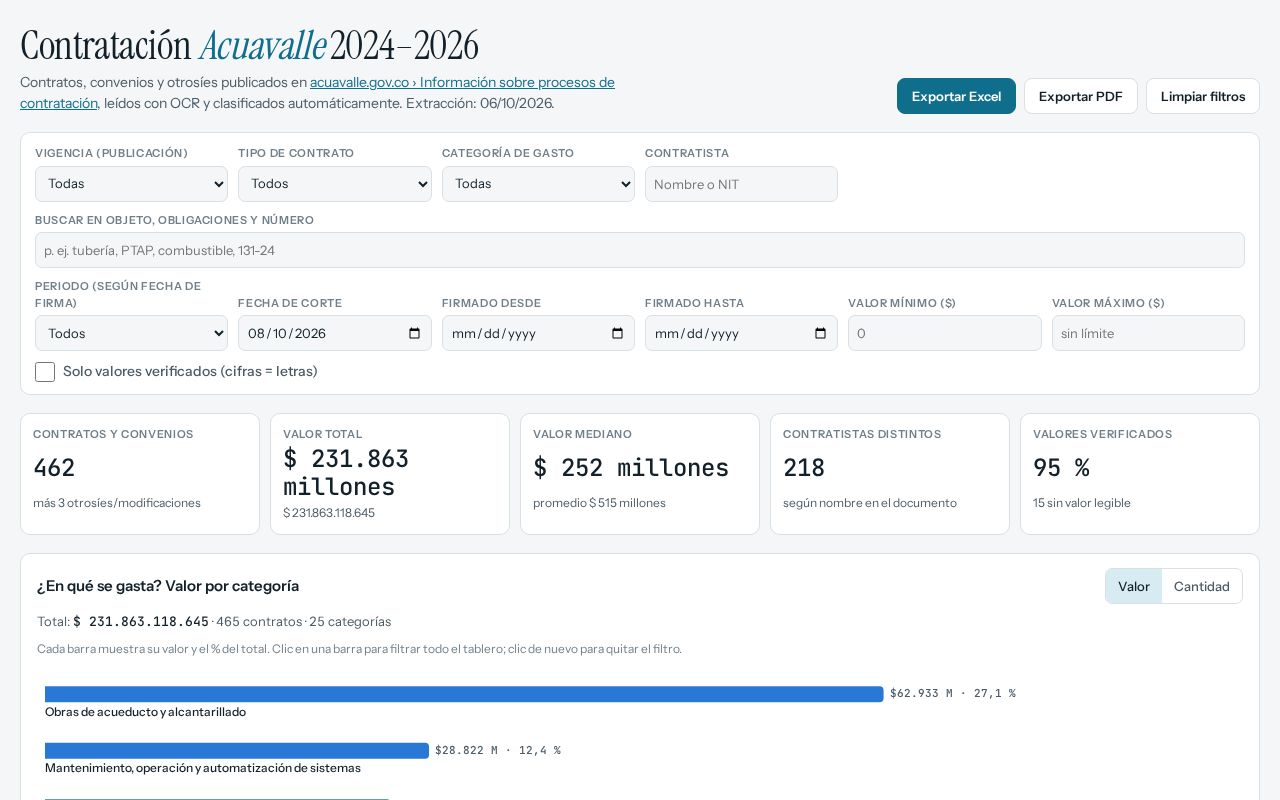Open acuavalle.gov.co contratación link
1280x800 pixels.
coord(462,82)
